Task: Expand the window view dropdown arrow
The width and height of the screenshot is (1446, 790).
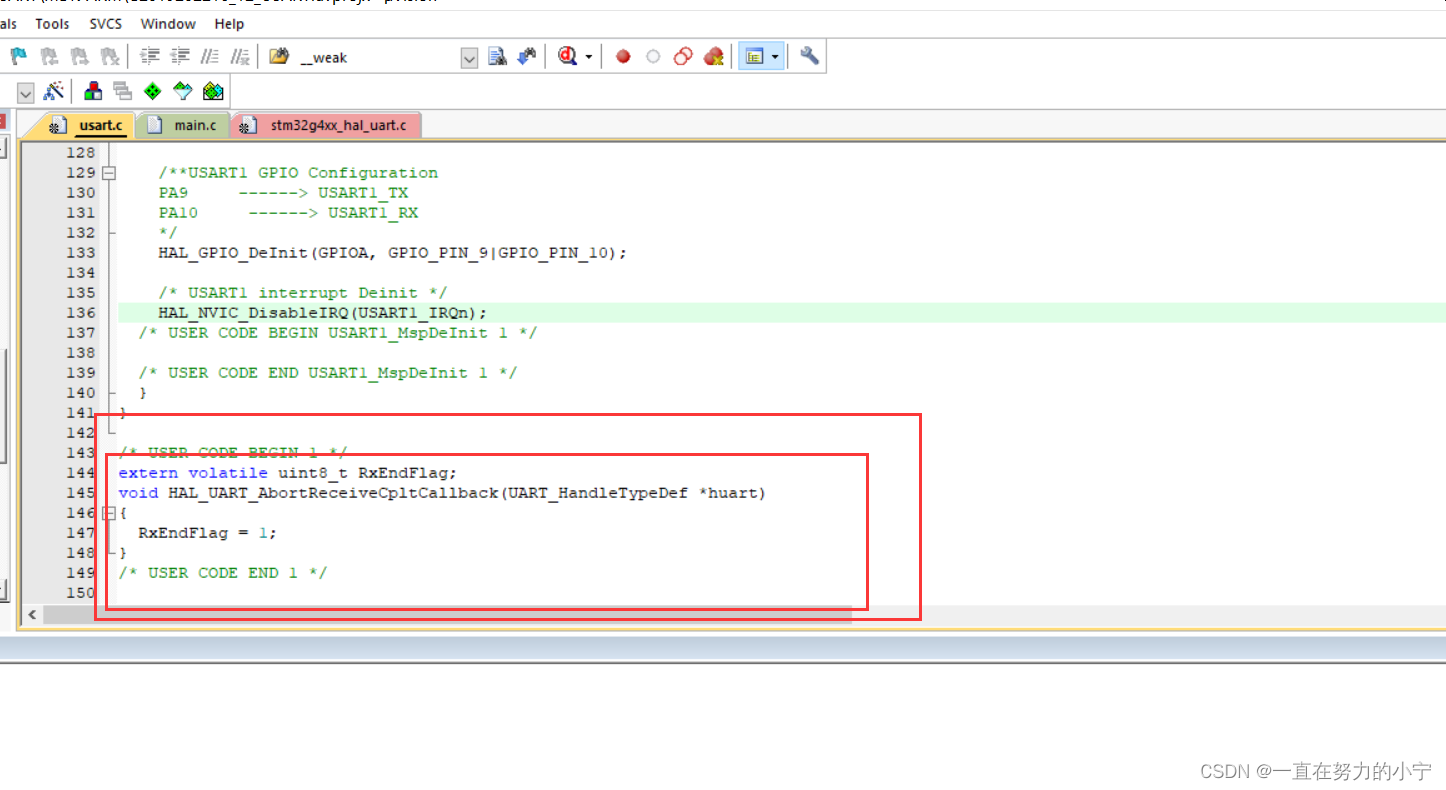Action: [775, 57]
